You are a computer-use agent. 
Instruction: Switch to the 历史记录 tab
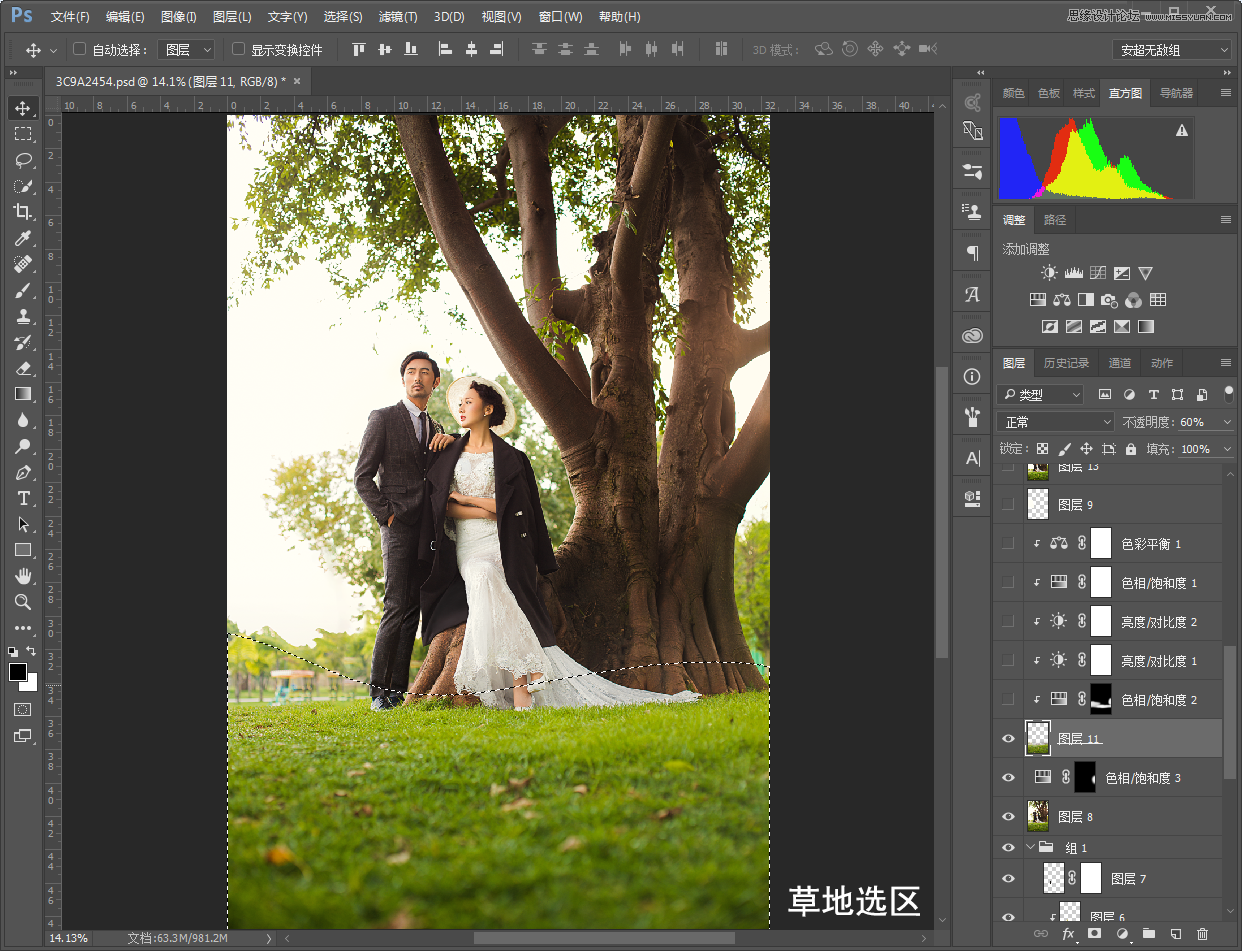[1066, 363]
